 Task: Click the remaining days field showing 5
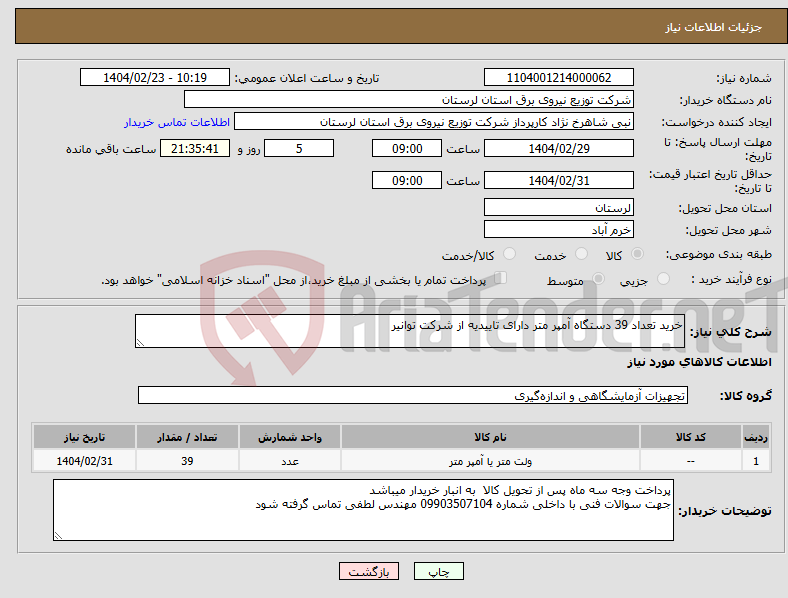299,149
